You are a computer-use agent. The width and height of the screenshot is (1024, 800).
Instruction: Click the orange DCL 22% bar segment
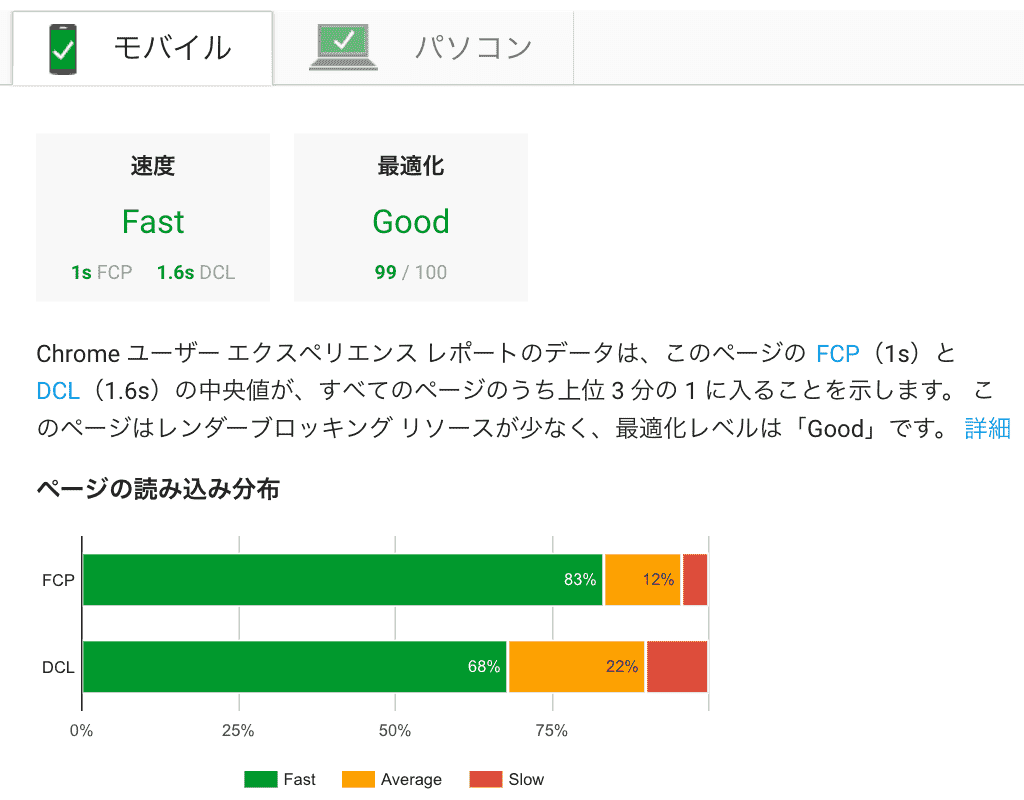[x=577, y=666]
